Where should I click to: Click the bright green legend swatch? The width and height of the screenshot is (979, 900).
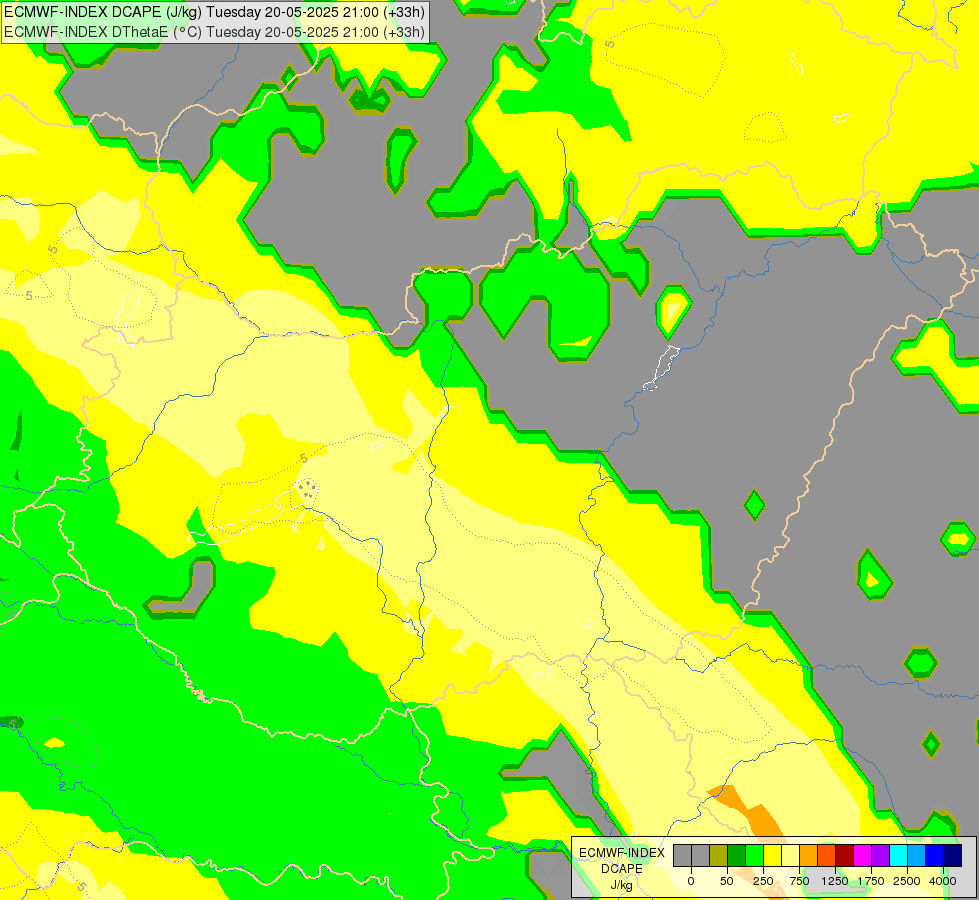click(754, 855)
